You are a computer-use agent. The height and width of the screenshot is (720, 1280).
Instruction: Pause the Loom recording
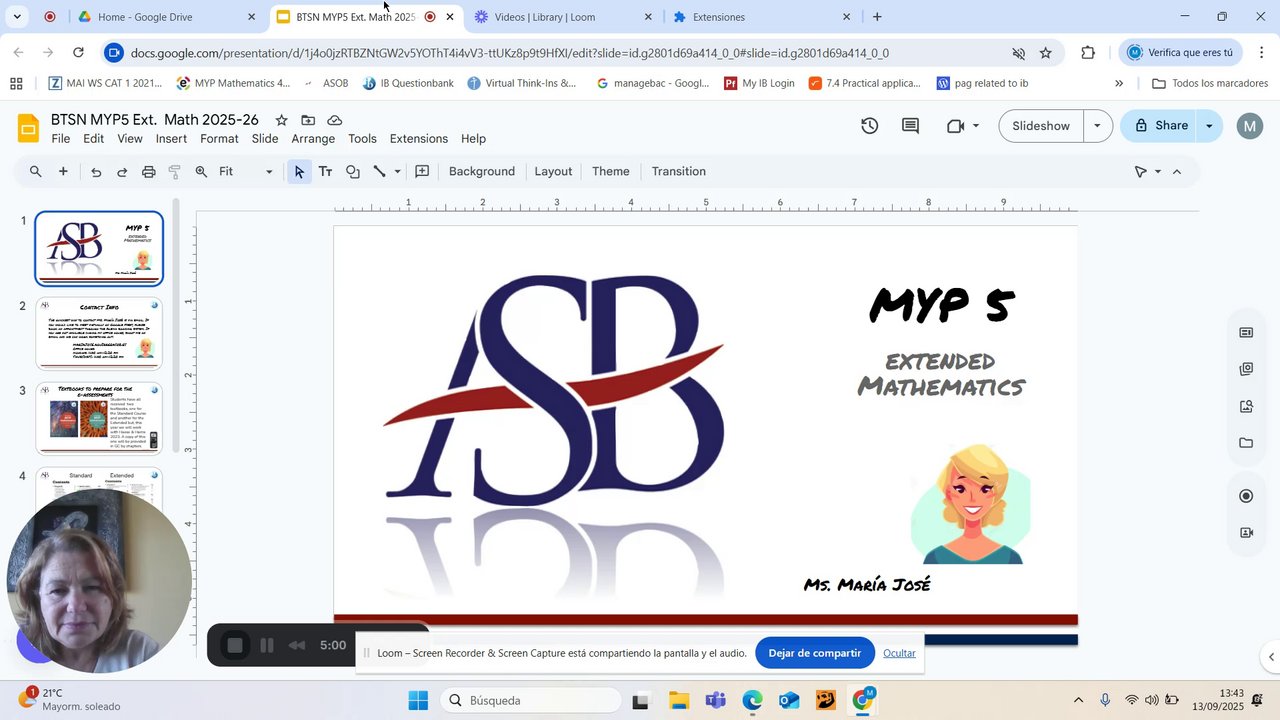[267, 645]
